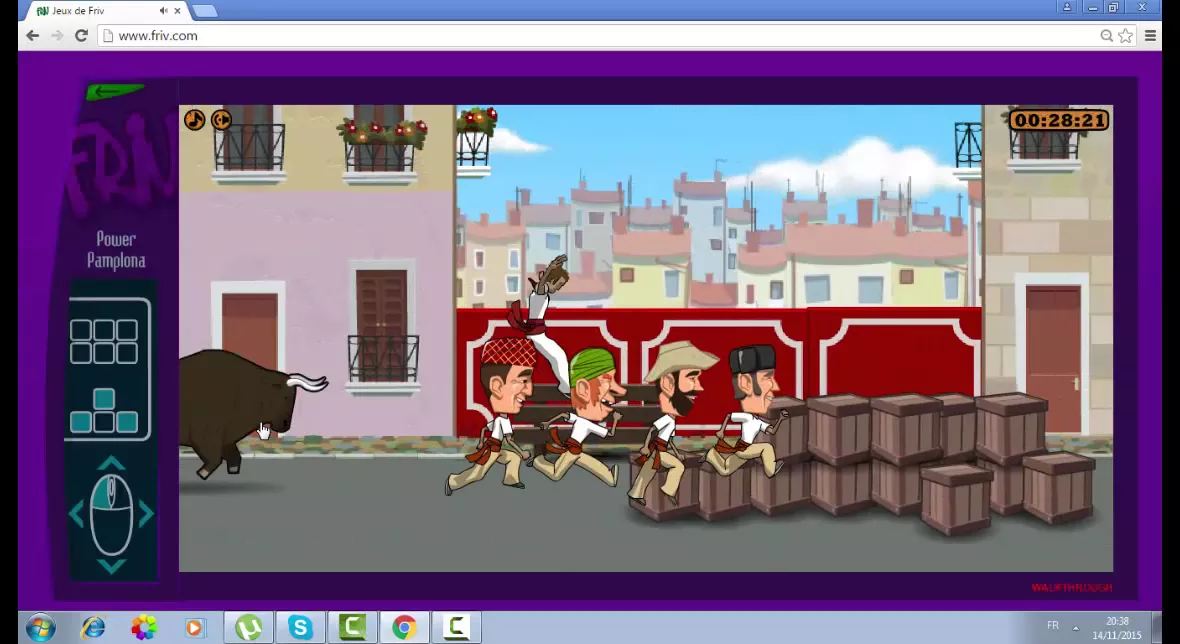
Task: Open the colorful flower taskbar app
Action: [x=144, y=627]
